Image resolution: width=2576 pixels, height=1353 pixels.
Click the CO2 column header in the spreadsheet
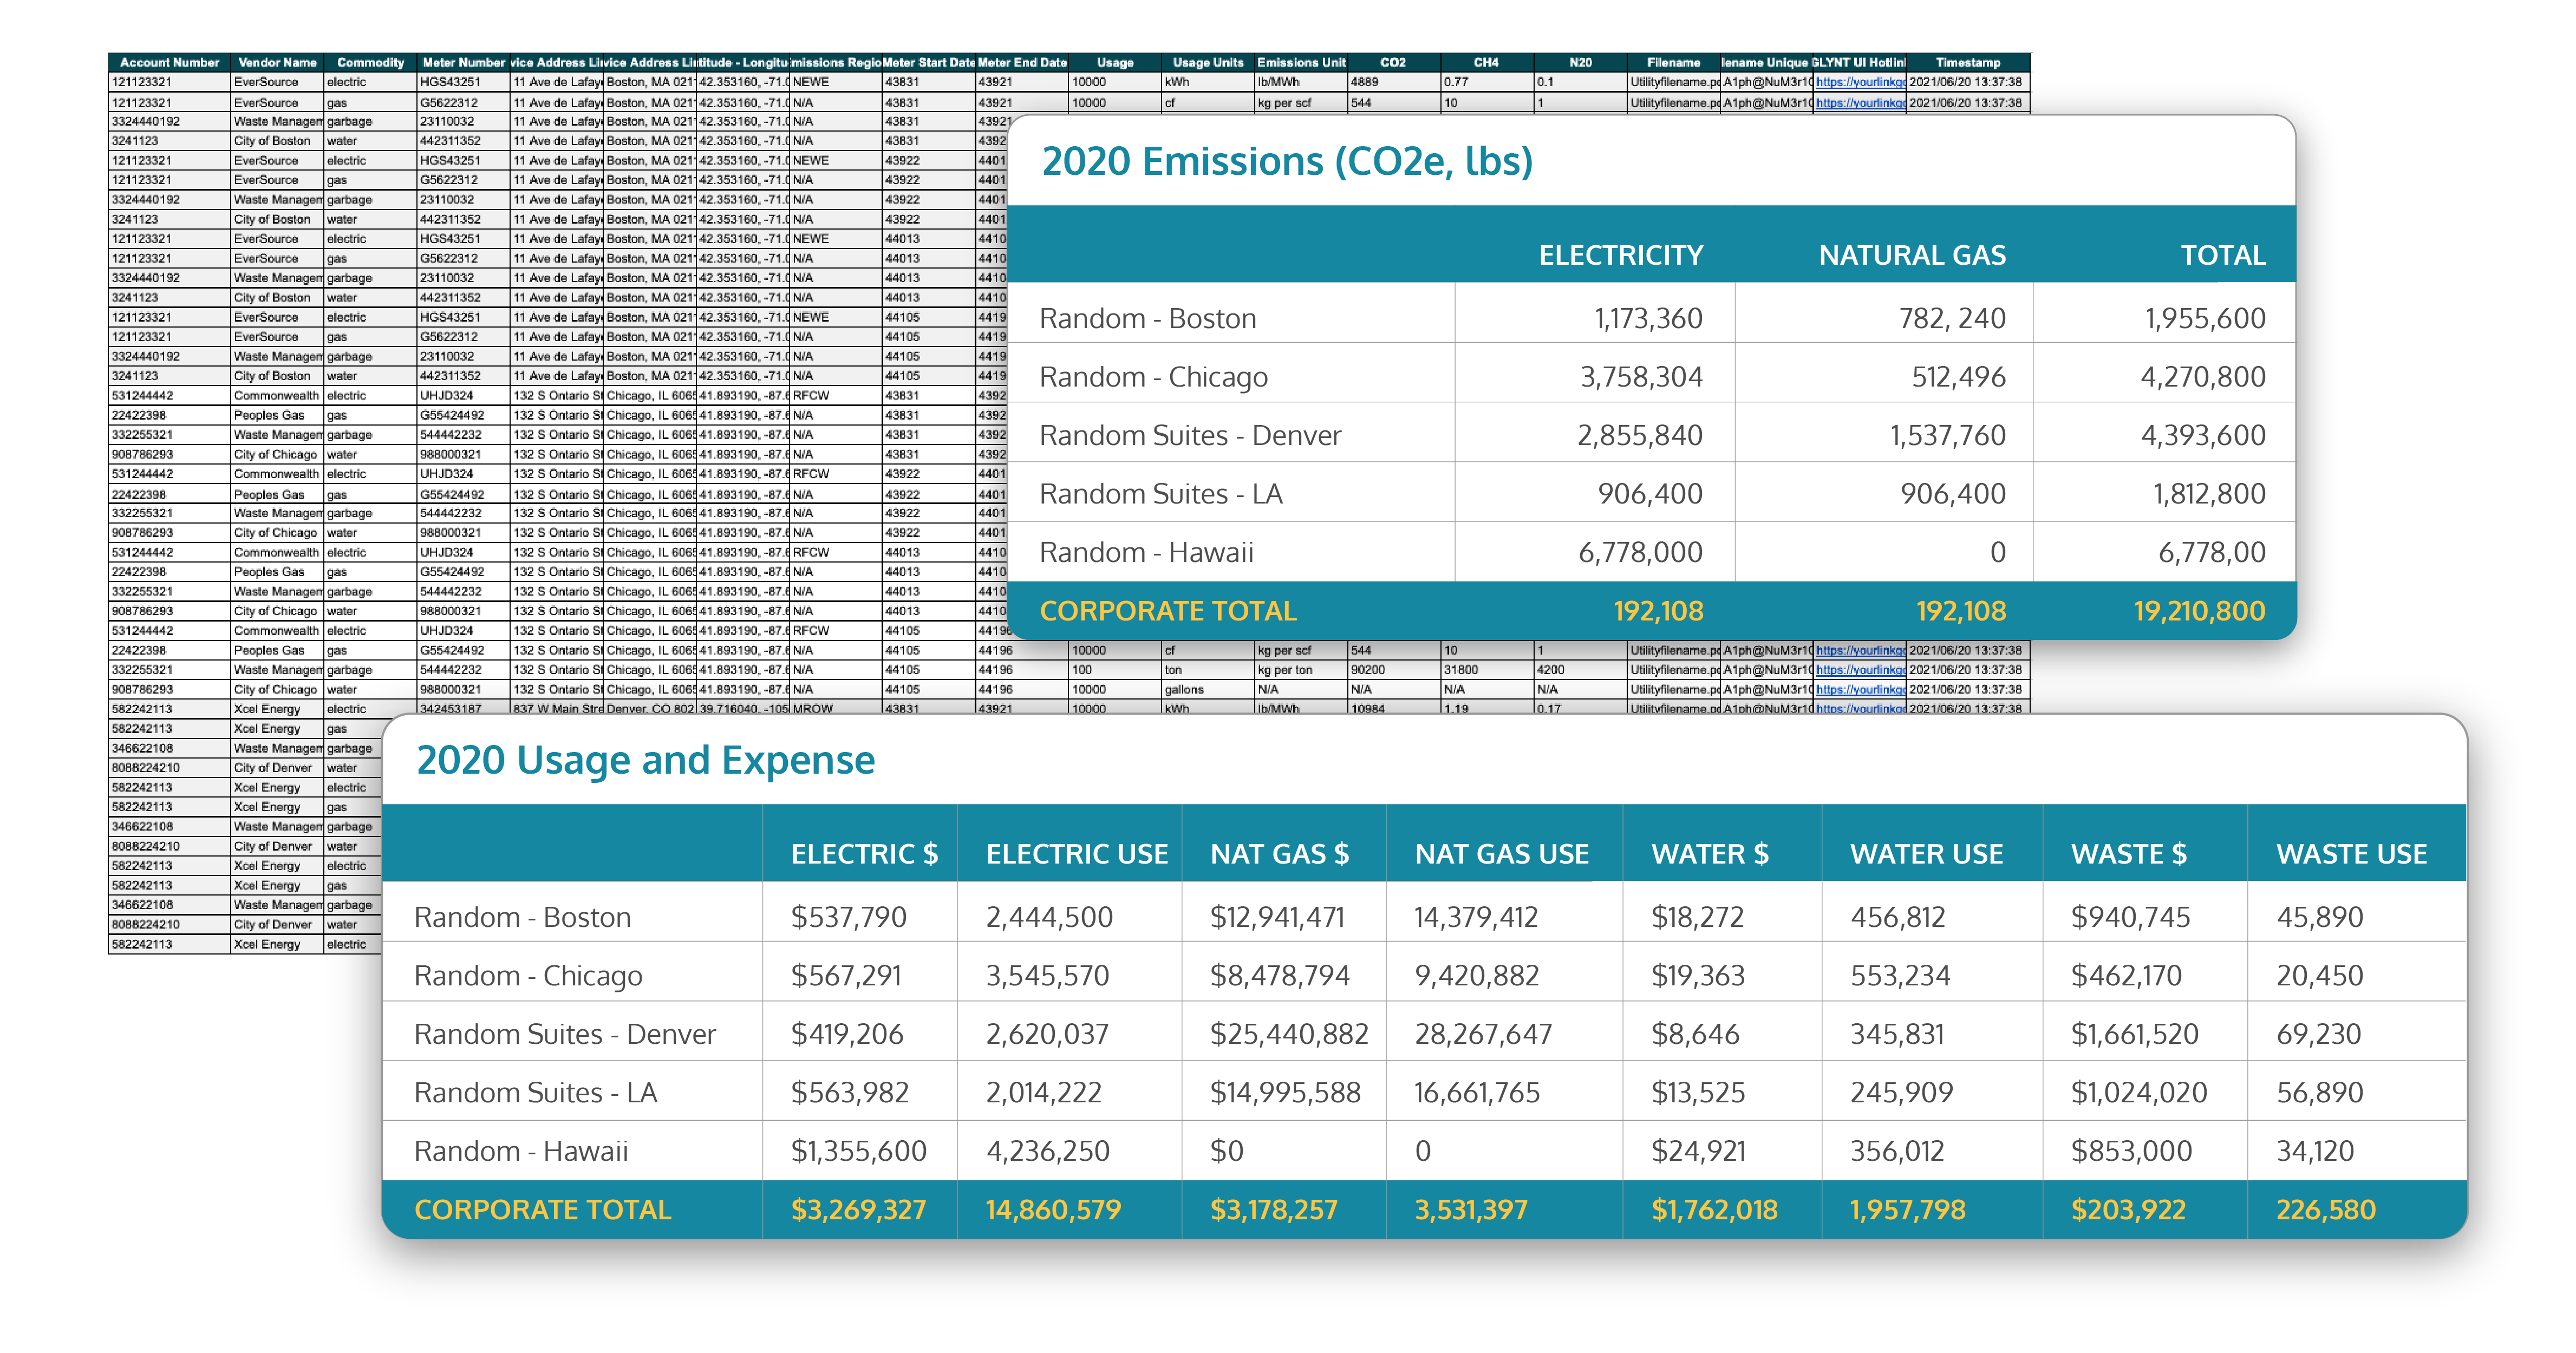1392,62
